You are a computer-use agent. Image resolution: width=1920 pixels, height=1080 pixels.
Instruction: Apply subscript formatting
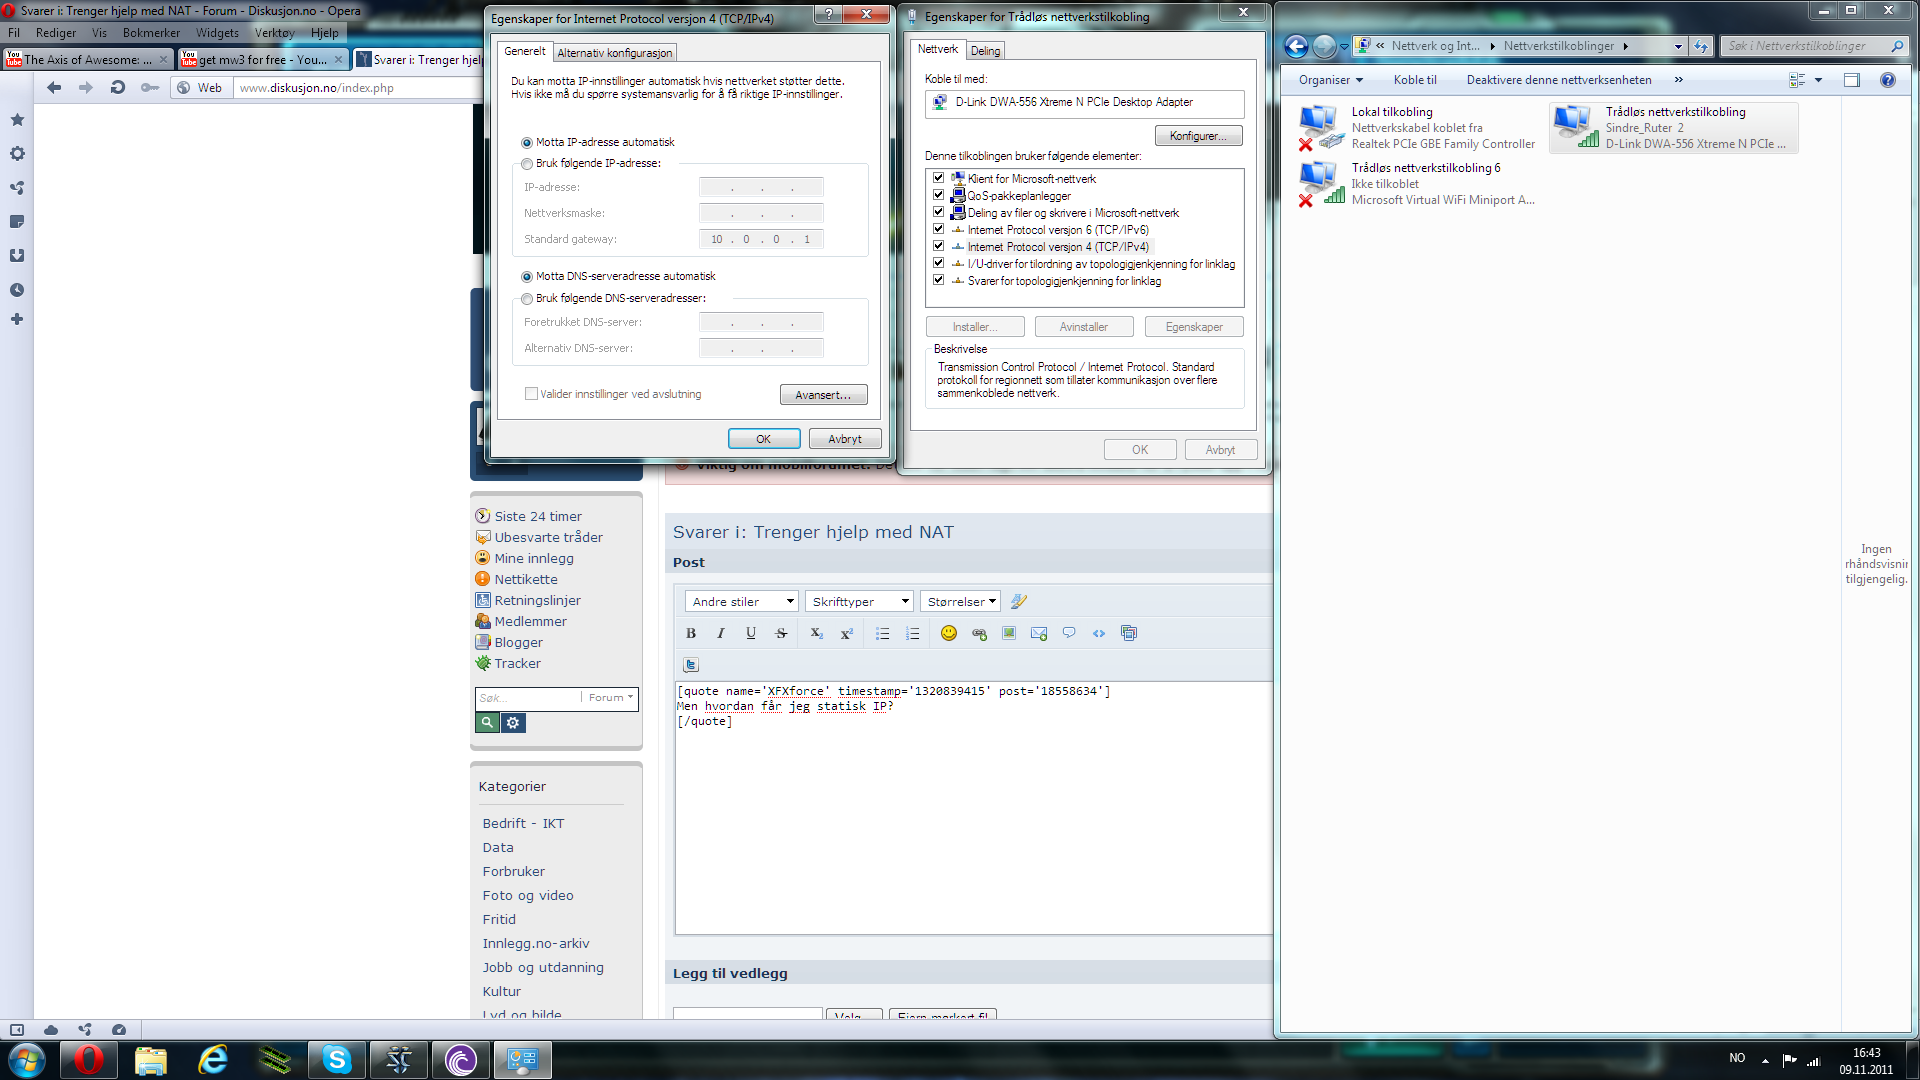[816, 633]
